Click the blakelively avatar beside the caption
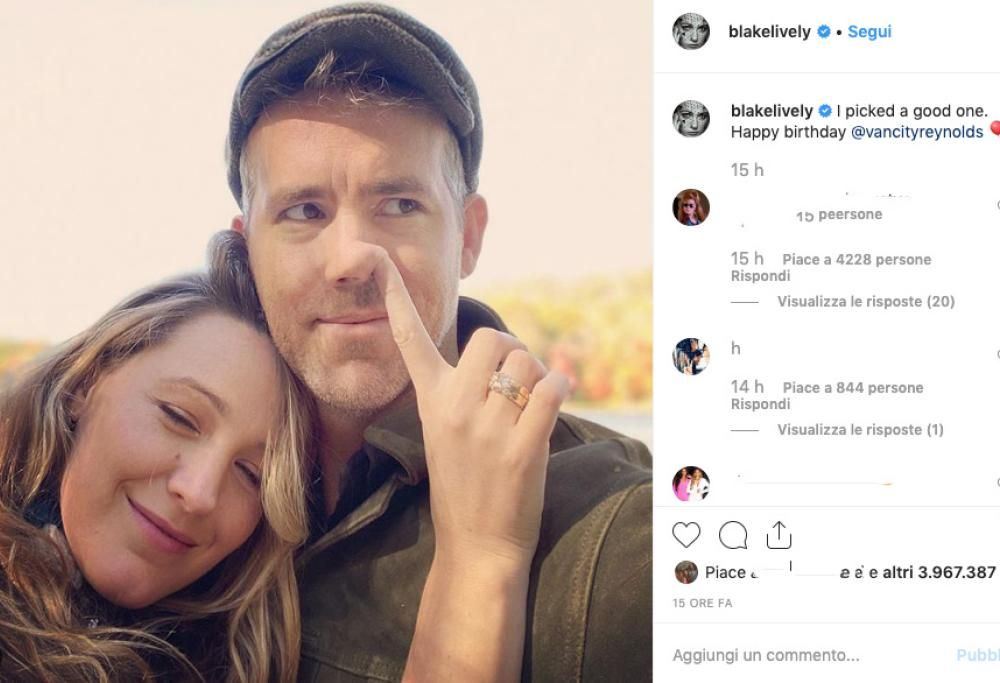The image size is (1000, 683). coord(691,119)
